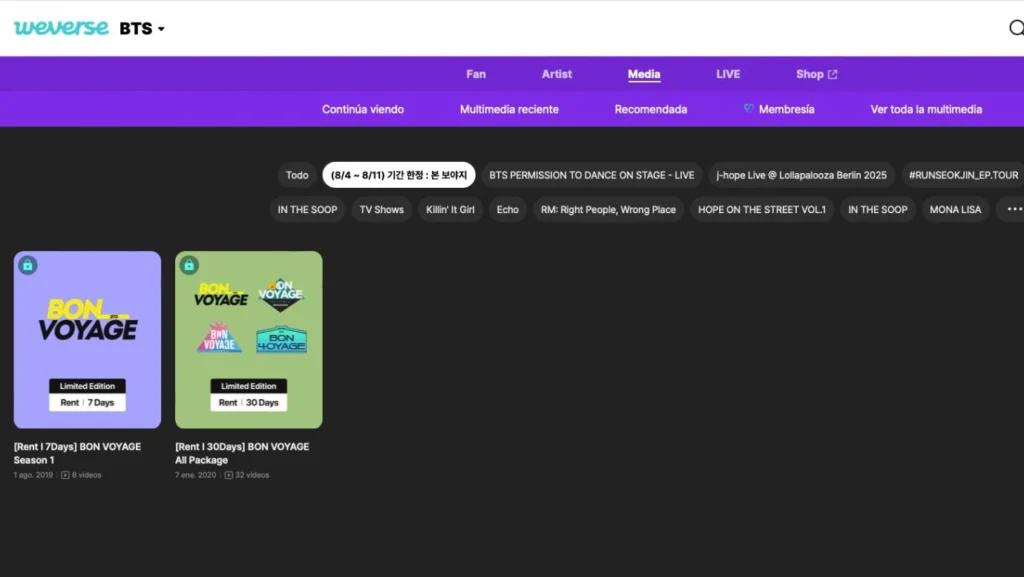Filter by RM: Right People, Wrong Place
The image size is (1024, 577).
coord(608,210)
